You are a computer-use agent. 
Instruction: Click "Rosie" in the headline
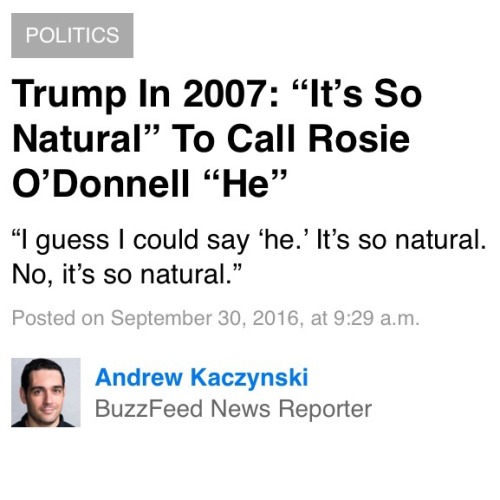click(x=359, y=139)
